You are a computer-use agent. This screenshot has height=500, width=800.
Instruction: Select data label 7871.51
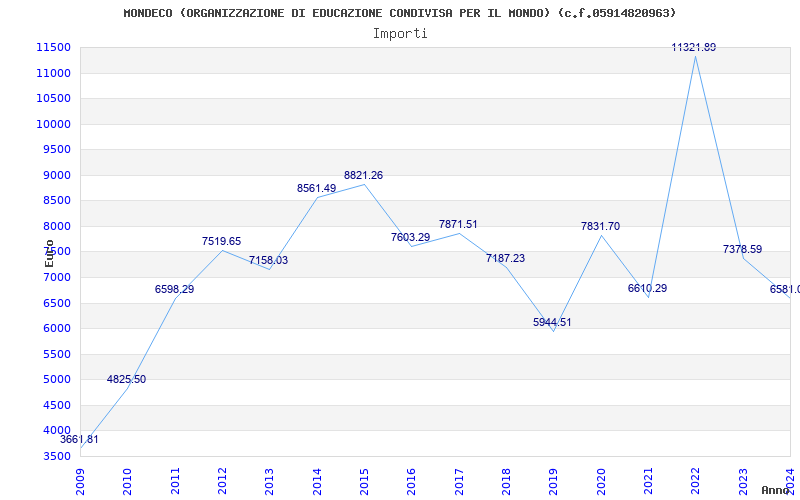(x=458, y=224)
